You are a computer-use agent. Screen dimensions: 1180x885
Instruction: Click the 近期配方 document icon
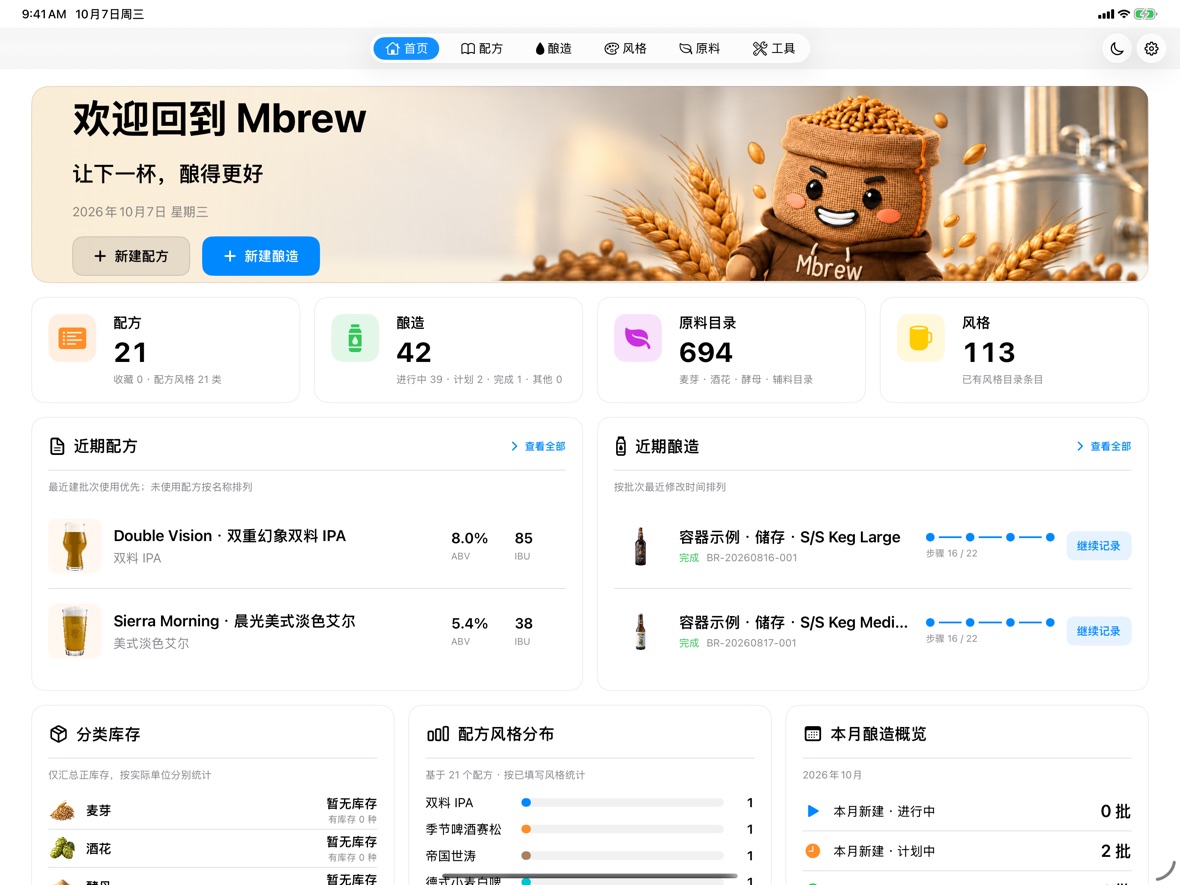pyautogui.click(x=57, y=446)
